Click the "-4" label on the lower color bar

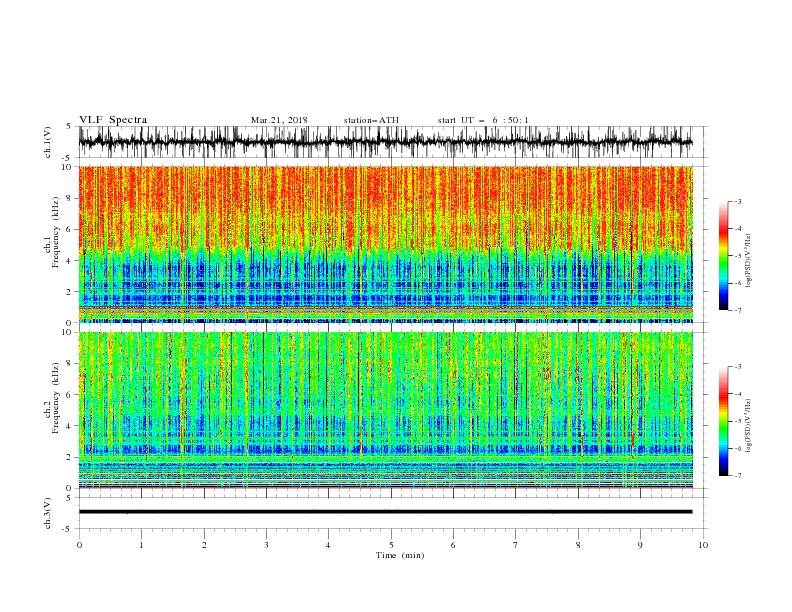pos(738,394)
